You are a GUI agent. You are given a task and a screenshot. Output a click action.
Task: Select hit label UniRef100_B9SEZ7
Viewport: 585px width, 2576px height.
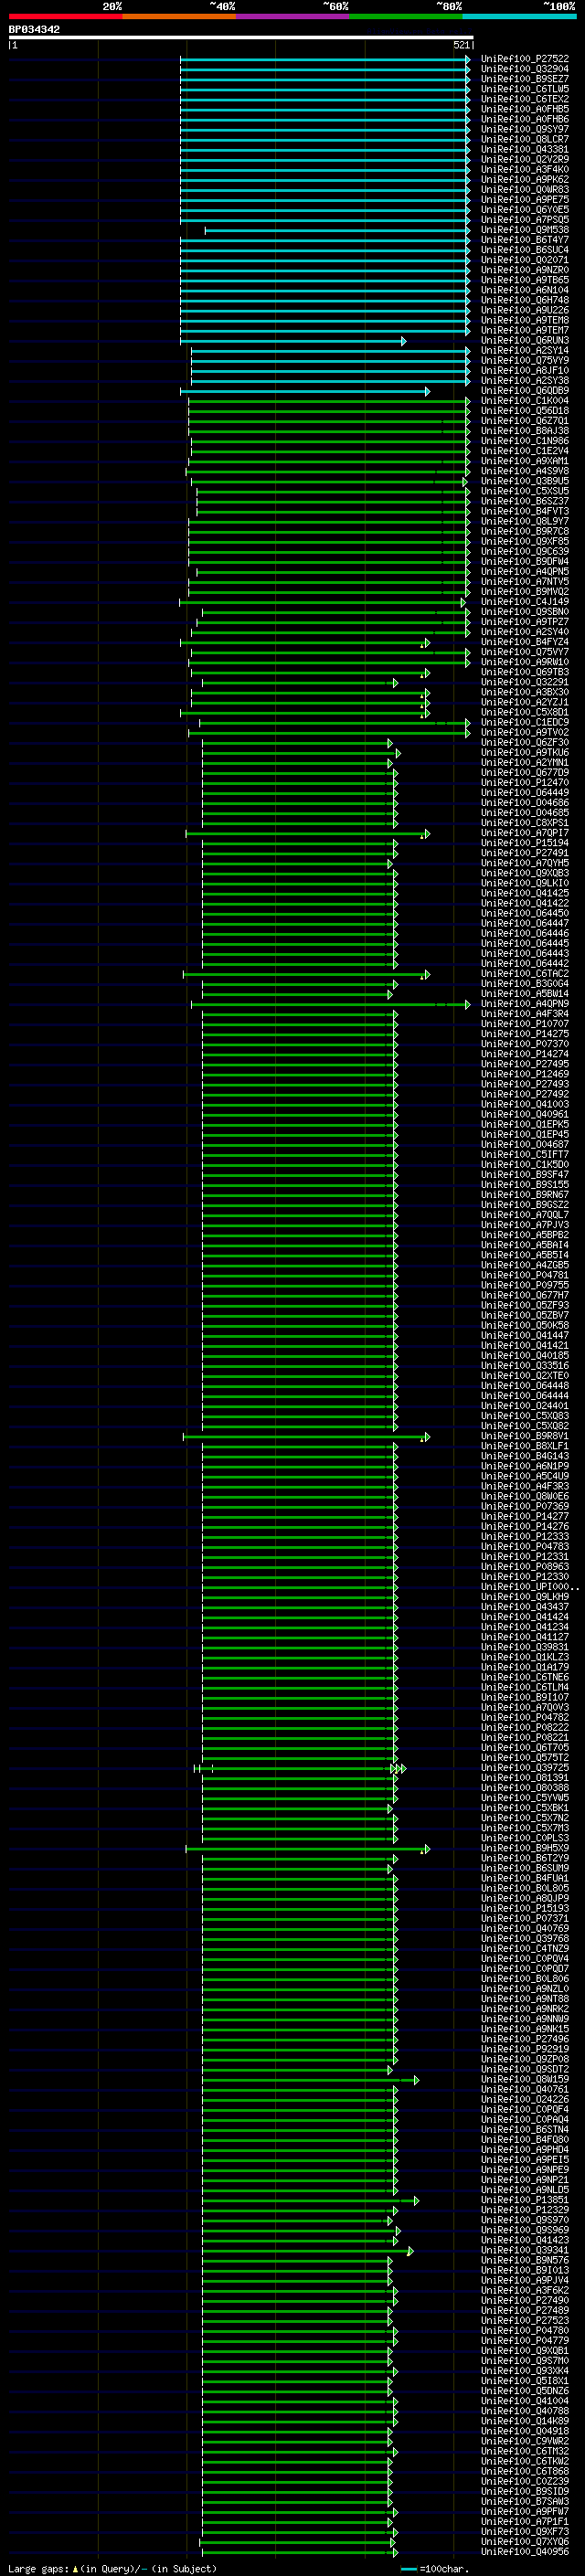(524, 79)
